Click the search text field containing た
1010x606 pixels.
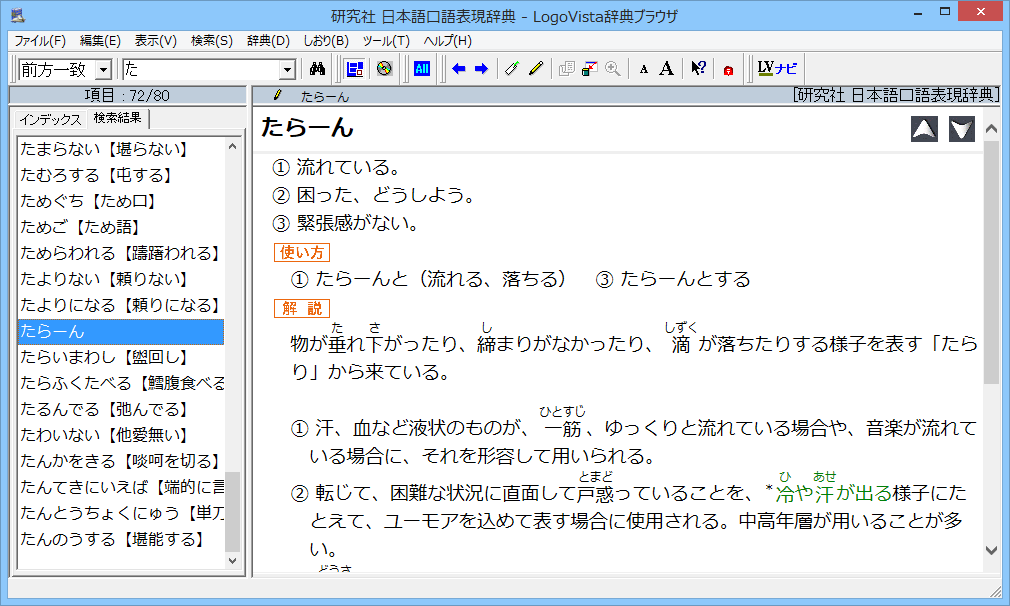pos(202,70)
